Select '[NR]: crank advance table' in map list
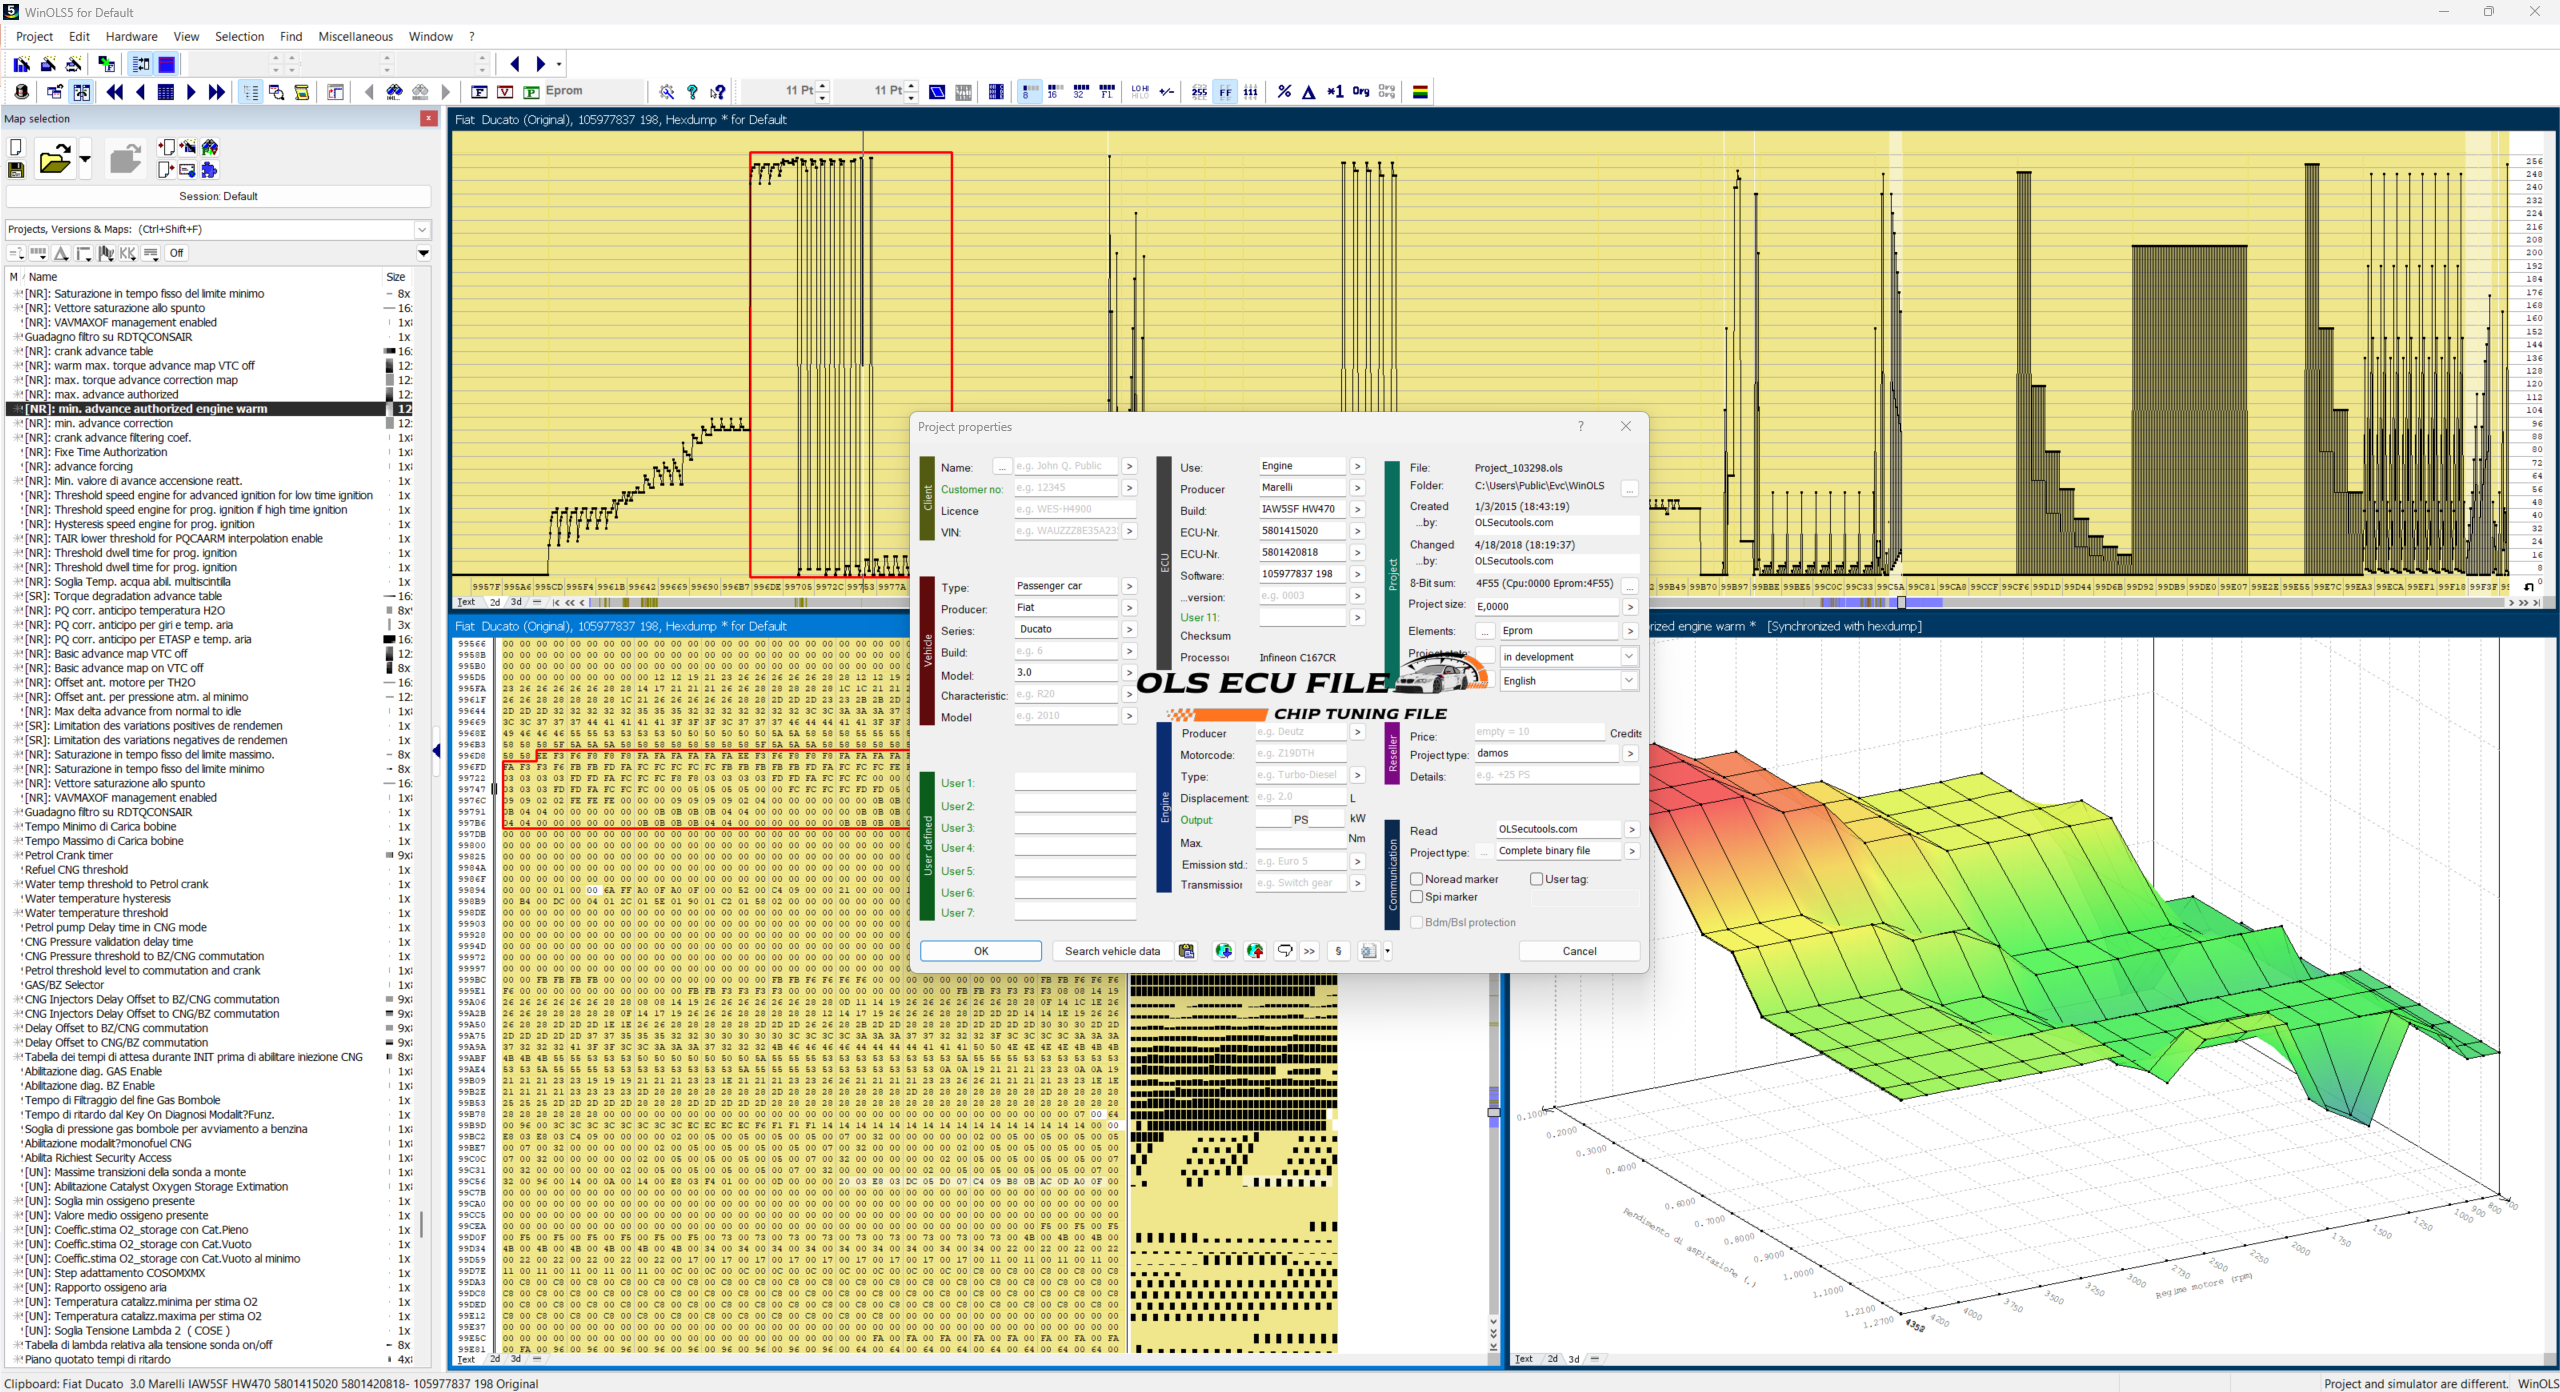Screen dimensions: 2560x1392 click(89, 351)
